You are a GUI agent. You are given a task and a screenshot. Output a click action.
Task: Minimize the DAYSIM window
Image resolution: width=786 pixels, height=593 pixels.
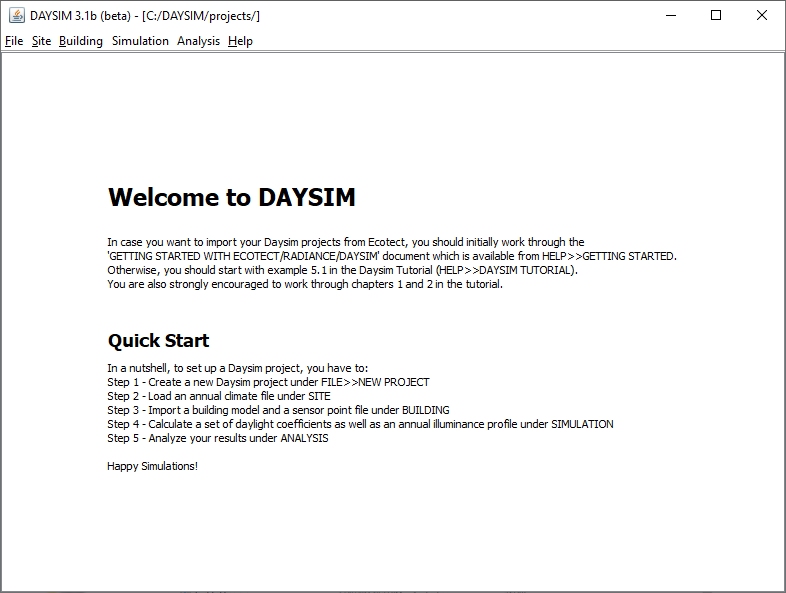click(671, 16)
